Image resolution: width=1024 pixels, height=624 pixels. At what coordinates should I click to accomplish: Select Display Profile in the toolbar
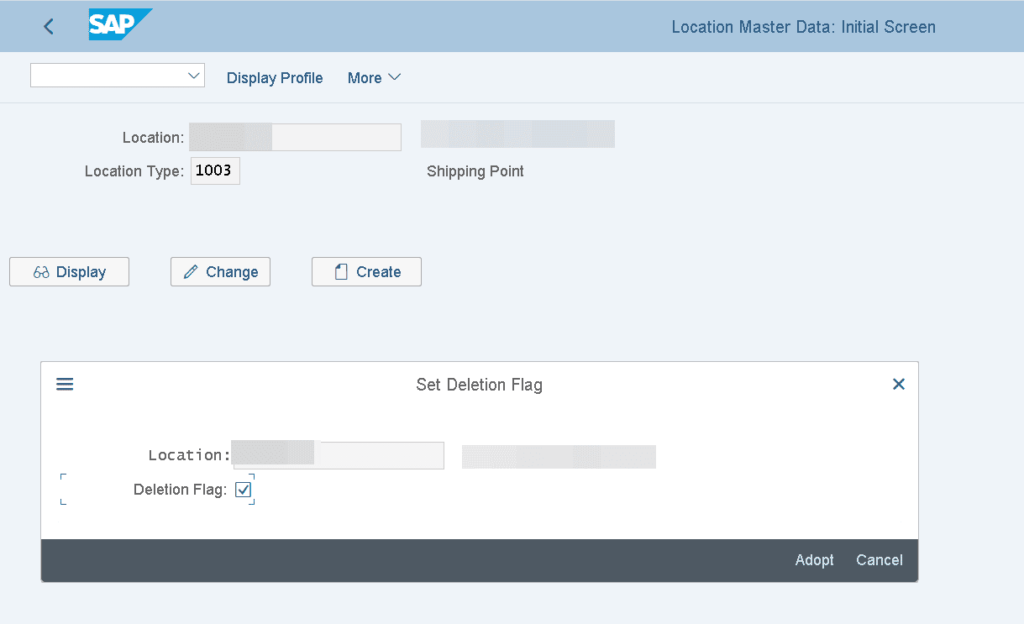point(274,78)
